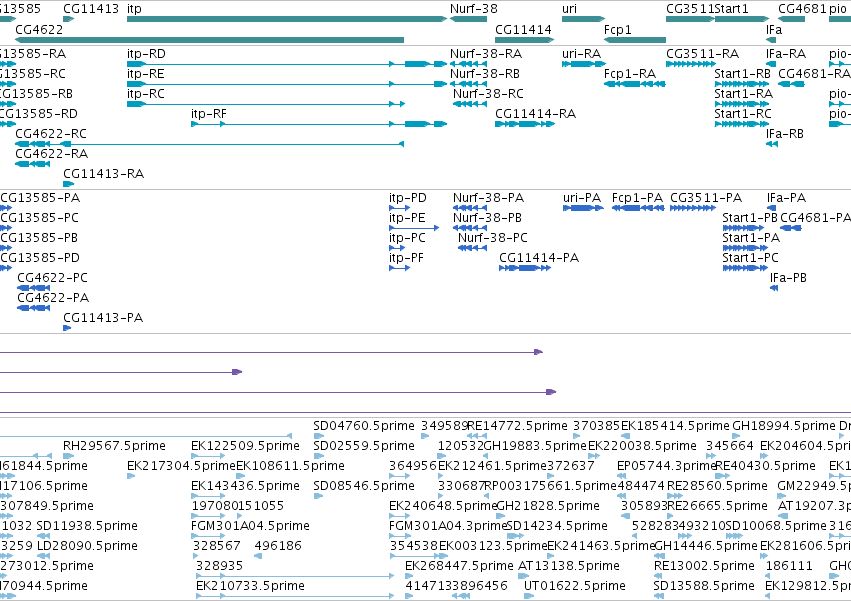Open the CG4622-RA transcript label
Viewport: 851px width, 601px height.
(52, 154)
